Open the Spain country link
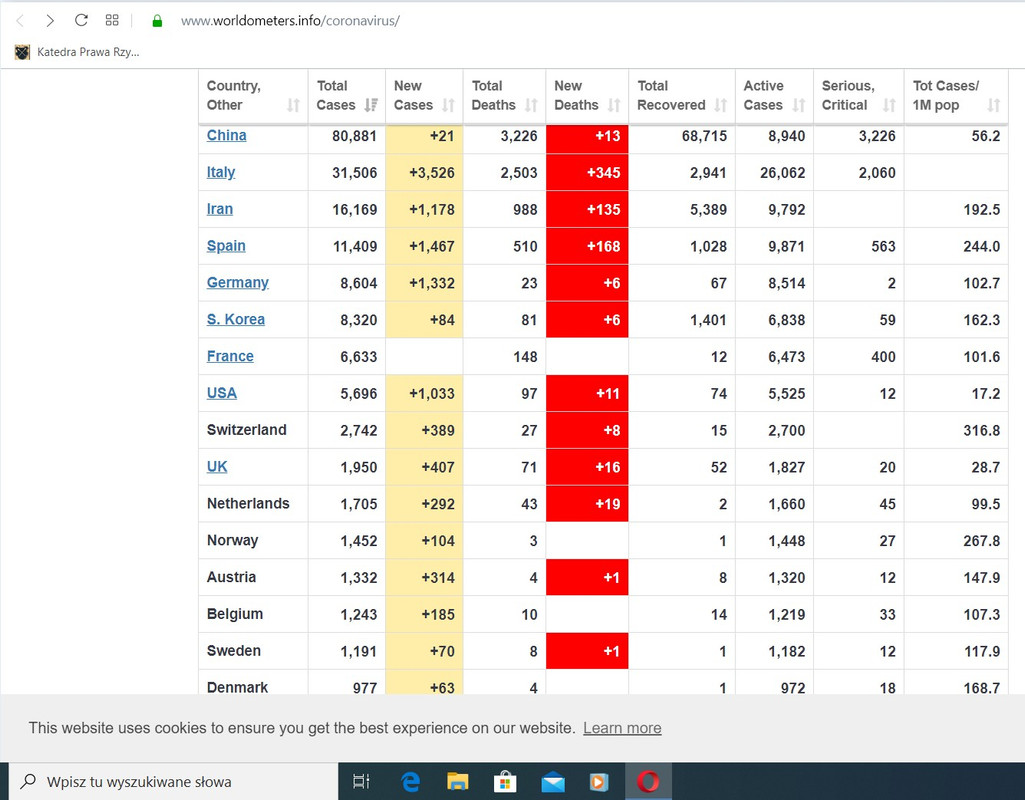 [226, 246]
